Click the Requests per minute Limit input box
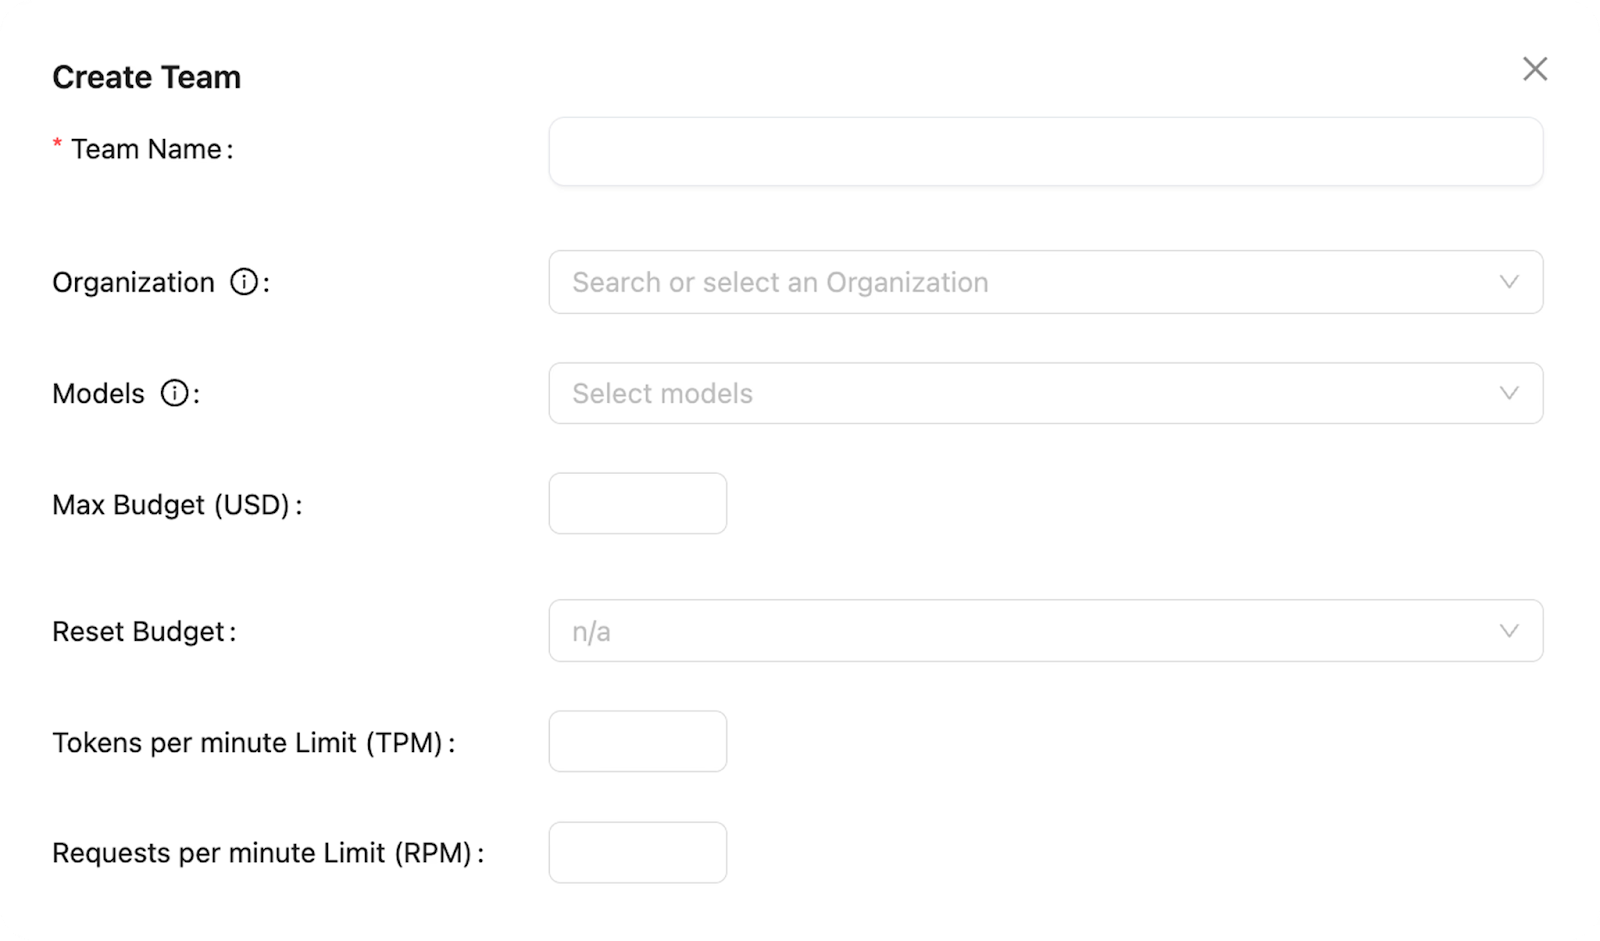The image size is (1600, 941). [x=637, y=852]
